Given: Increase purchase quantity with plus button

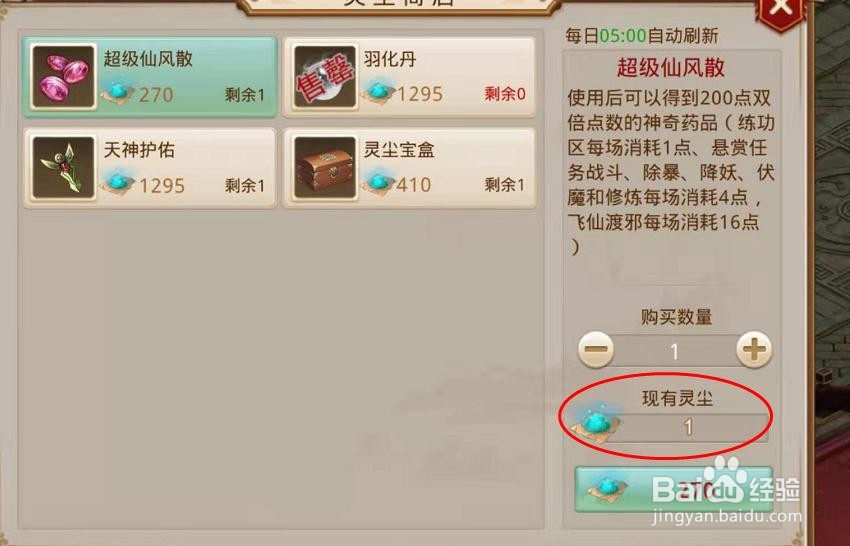Looking at the screenshot, I should pyautogui.click(x=754, y=350).
